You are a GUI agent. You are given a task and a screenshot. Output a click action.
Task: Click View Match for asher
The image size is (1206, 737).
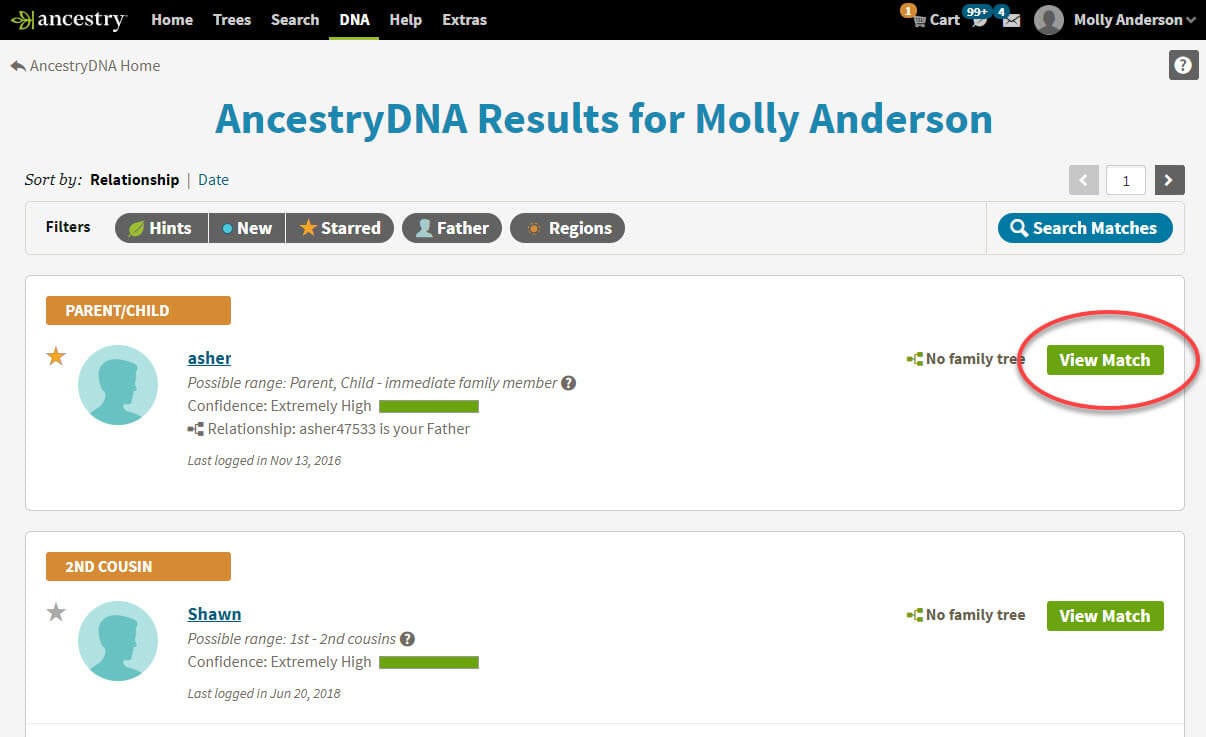(x=1105, y=360)
